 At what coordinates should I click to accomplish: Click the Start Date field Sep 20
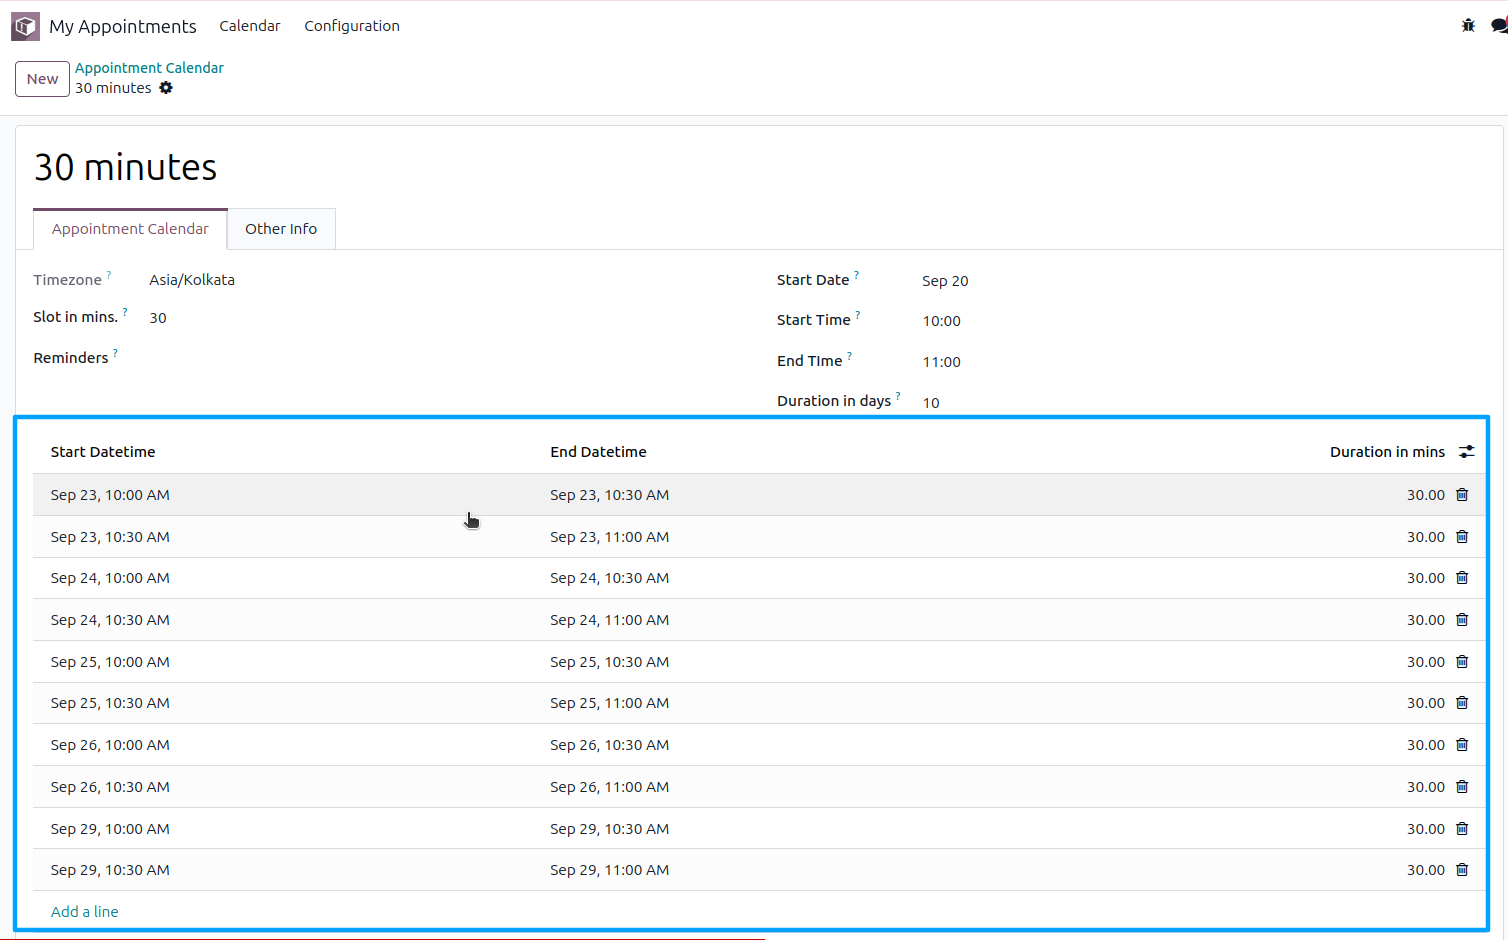point(945,281)
